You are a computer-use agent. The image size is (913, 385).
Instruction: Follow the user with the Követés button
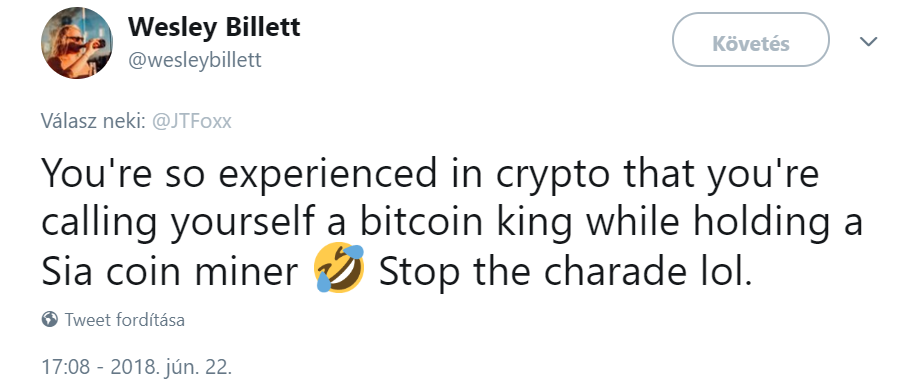751,40
